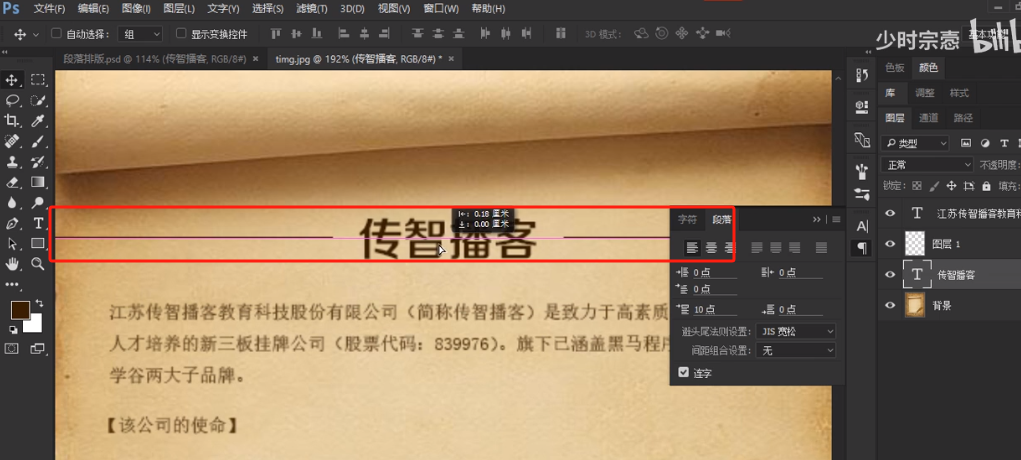Switch to the 通道 panel tab

(929, 118)
